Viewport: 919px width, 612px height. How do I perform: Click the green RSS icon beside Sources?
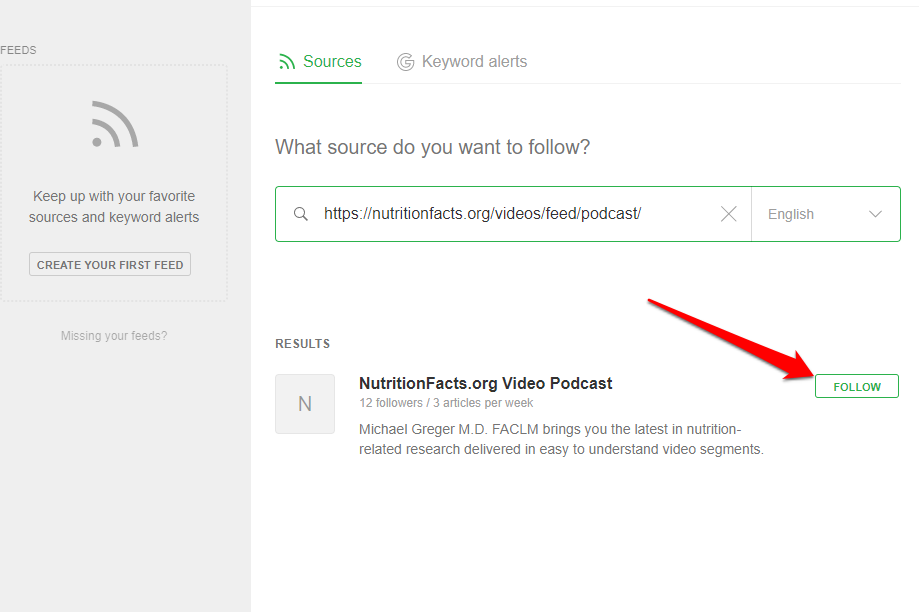[x=287, y=62]
